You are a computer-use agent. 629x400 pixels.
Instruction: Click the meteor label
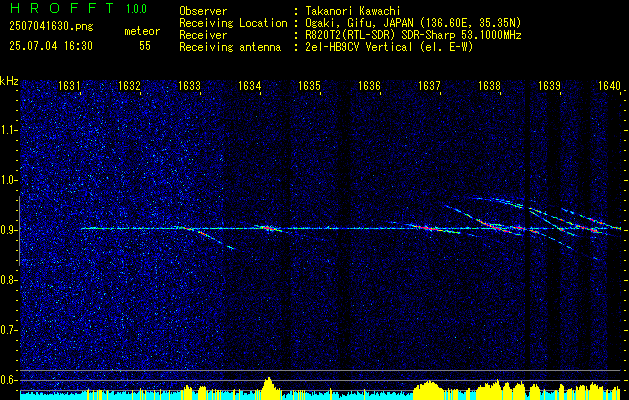(142, 31)
